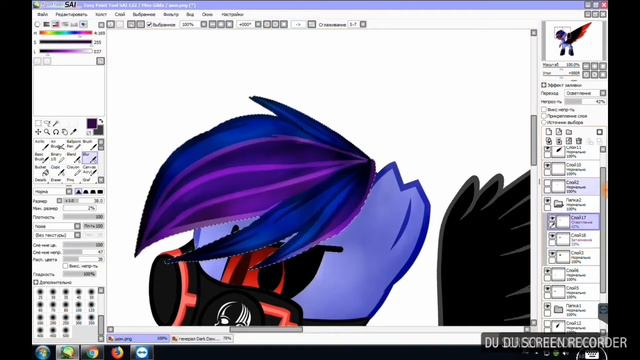Hide the Слой17 layer
This screenshot has height=360, width=640.
pos(552,218)
